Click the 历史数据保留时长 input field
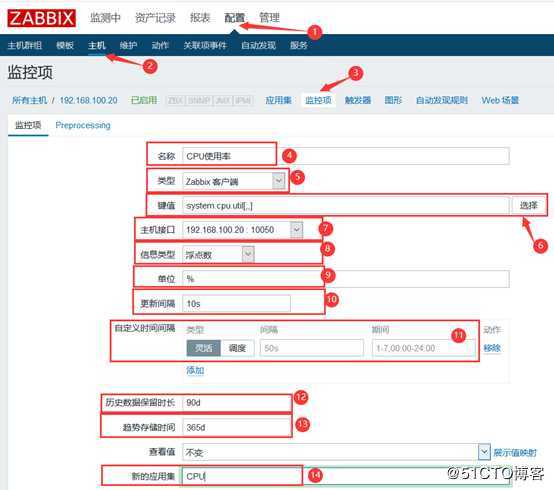Viewport: 554px width, 490px height. point(237,403)
